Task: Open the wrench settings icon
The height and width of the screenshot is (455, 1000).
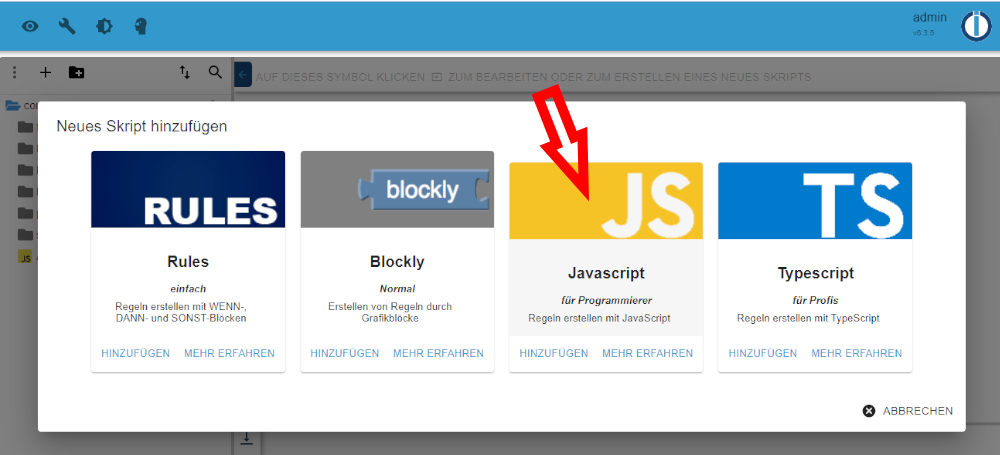Action: pyautogui.click(x=67, y=26)
